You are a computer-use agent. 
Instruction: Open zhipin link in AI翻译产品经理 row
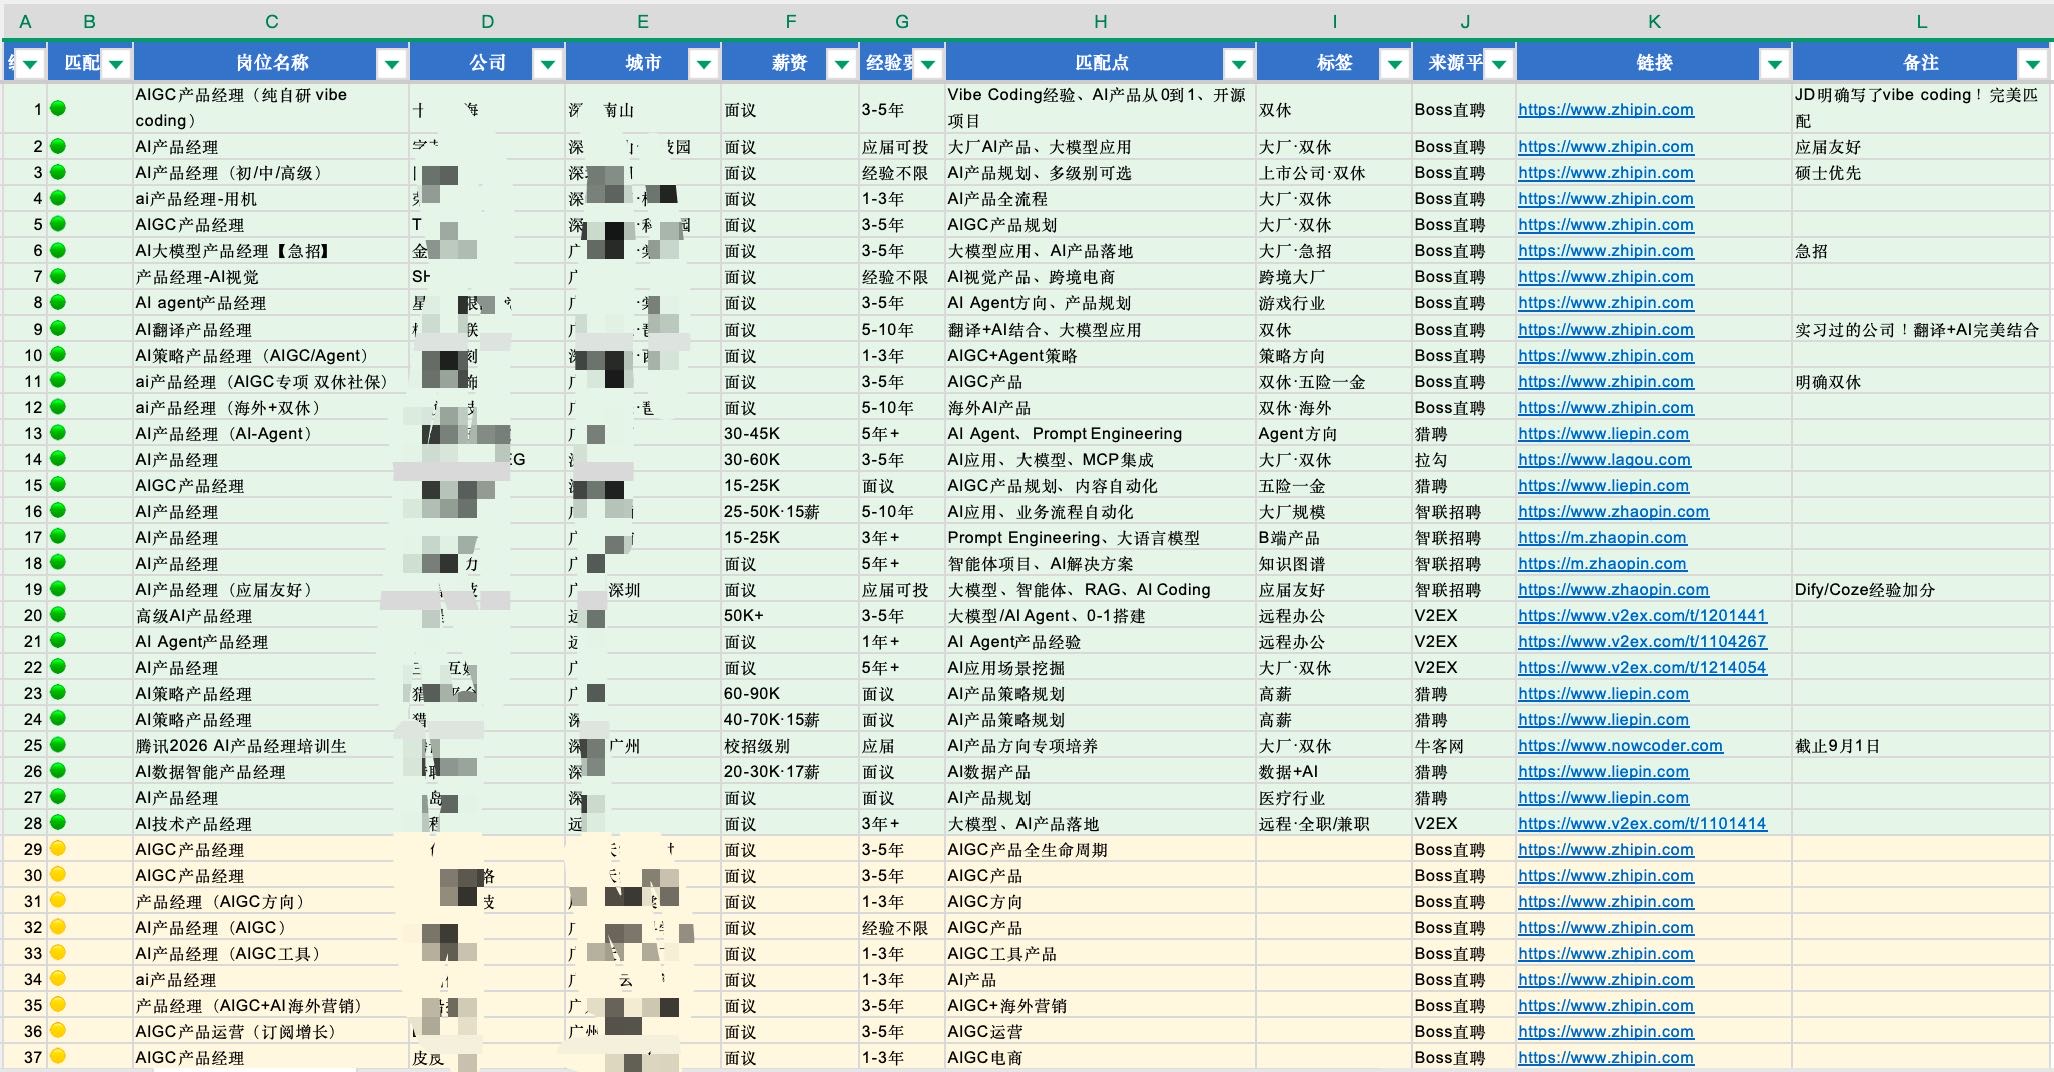pyautogui.click(x=1606, y=329)
